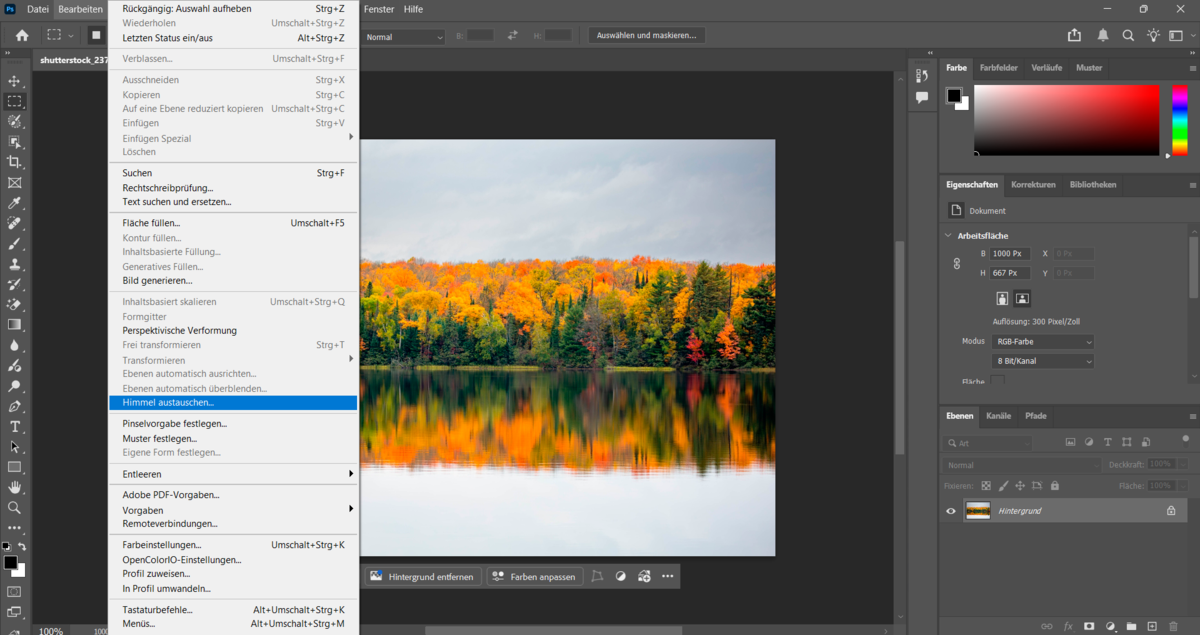The image size is (1200, 635).
Task: Select the Hand tool
Action: click(x=15, y=488)
